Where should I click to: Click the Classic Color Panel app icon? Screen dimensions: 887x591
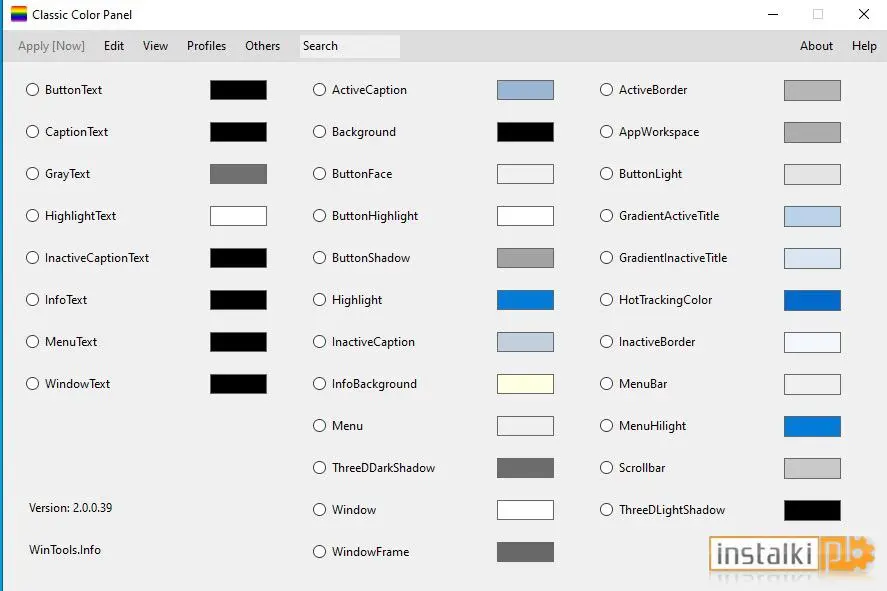[x=19, y=14]
